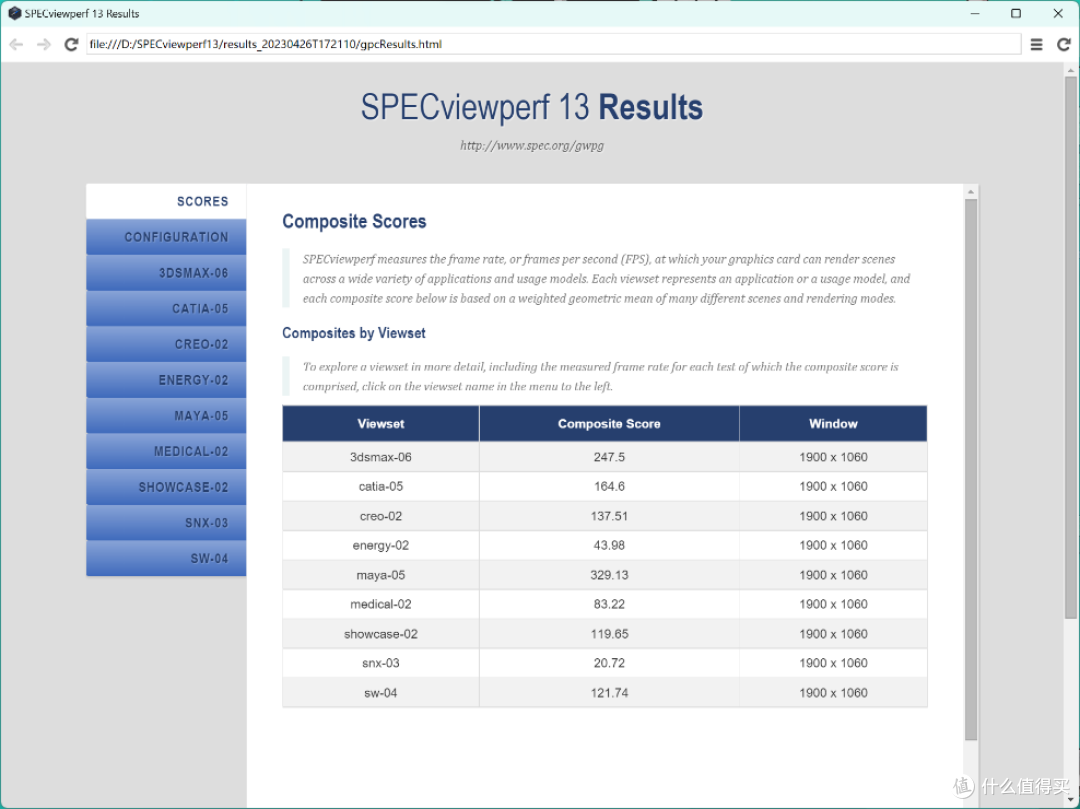Follow the http://www.spec.org/gwpg link
Viewport: 1080px width, 809px height.
[532, 145]
